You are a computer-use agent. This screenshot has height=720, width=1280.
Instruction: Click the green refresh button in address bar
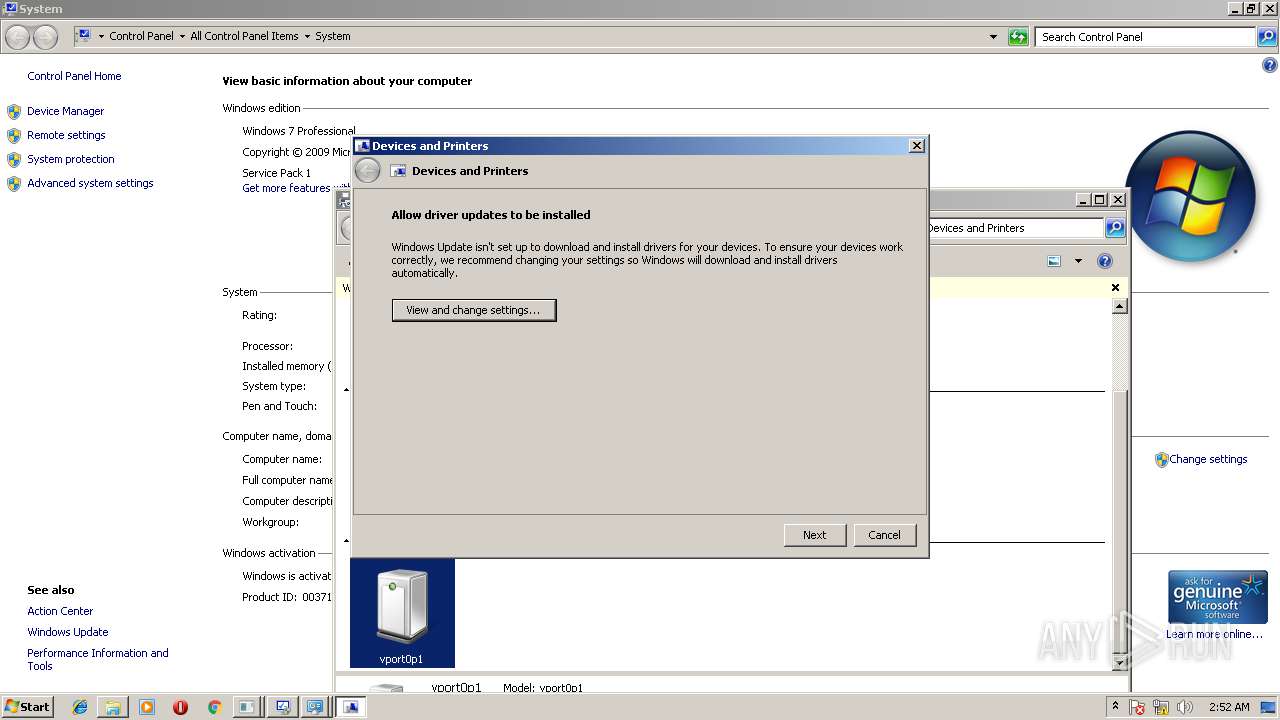pos(1018,37)
